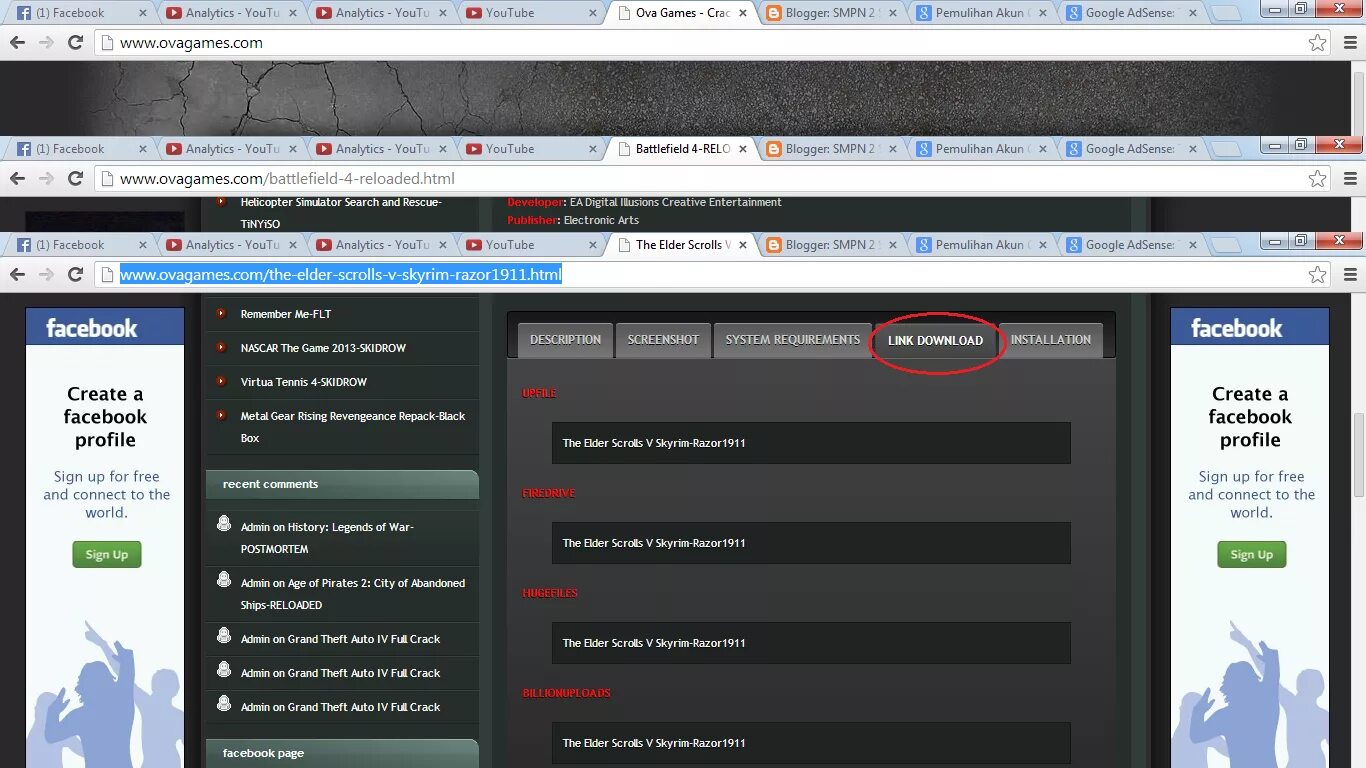1366x768 pixels.
Task: Reload the battlefield-4-reloaded page
Action: (x=75, y=179)
